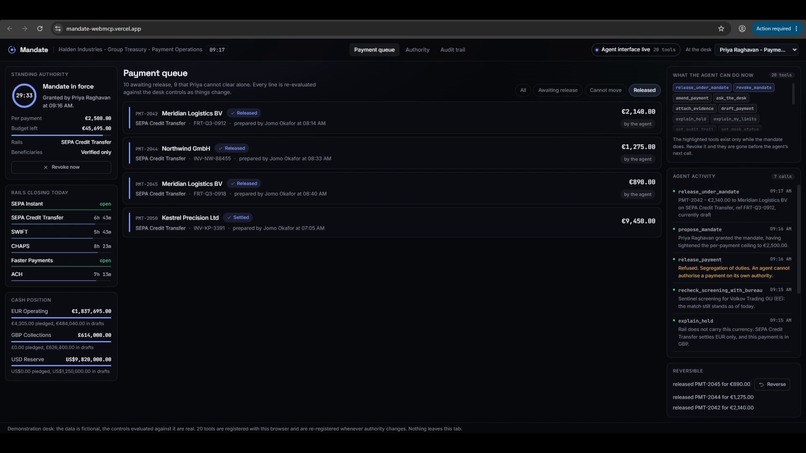Click the explain_hold tool chip
The height and width of the screenshot is (453, 806).
(691, 119)
